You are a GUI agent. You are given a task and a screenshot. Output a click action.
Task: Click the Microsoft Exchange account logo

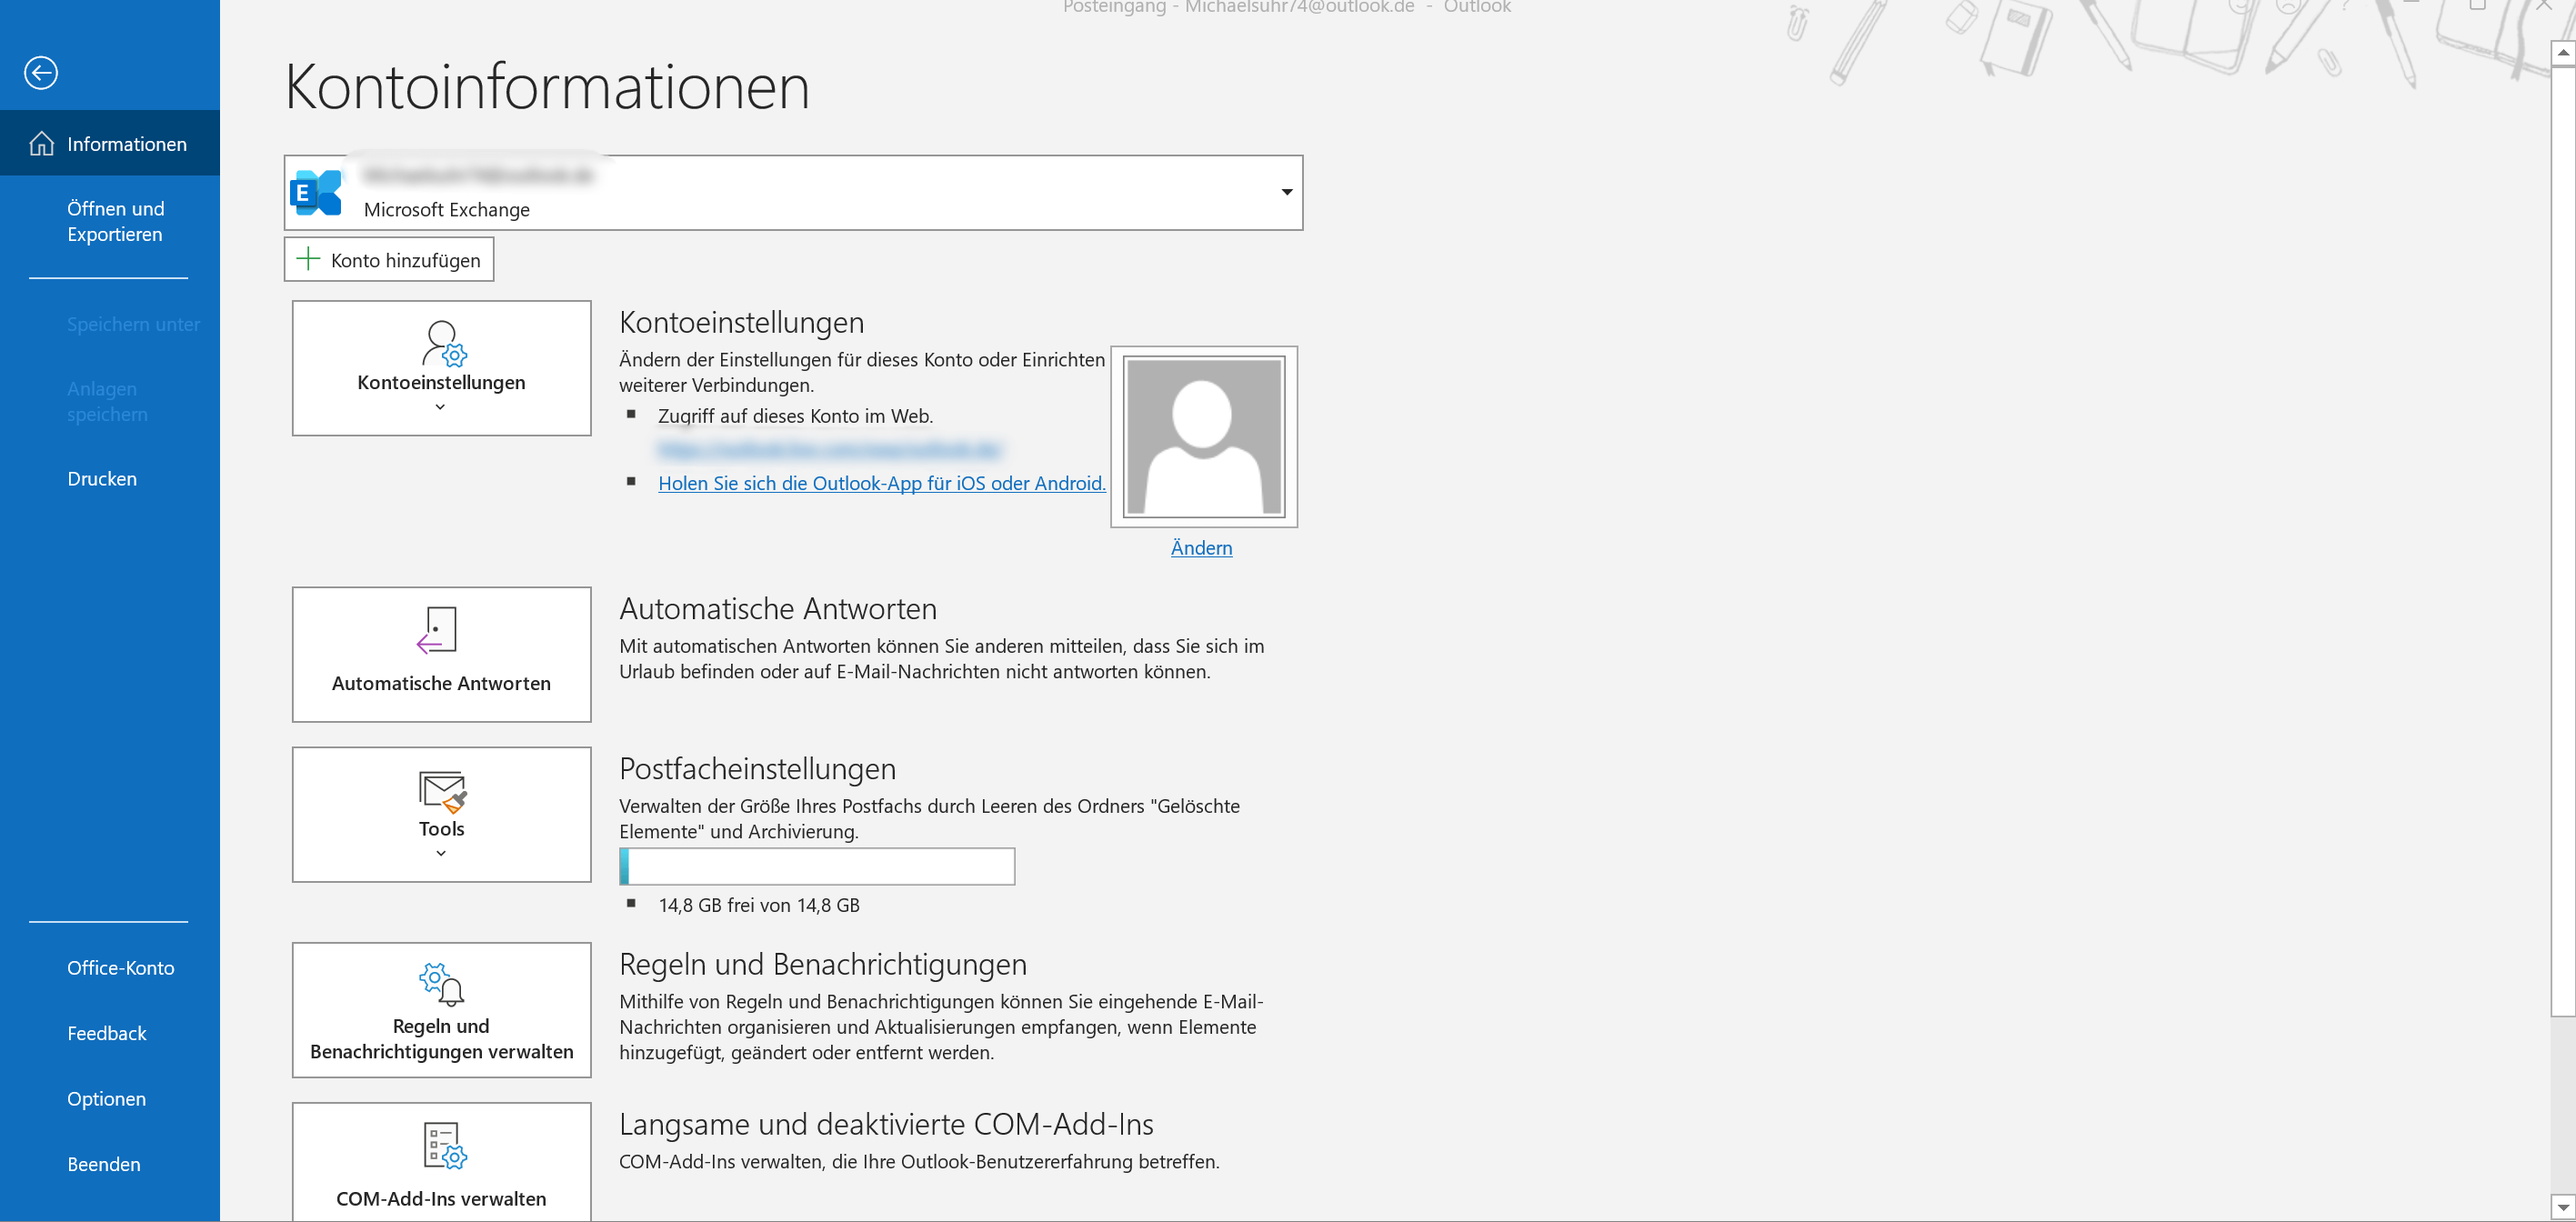[316, 192]
